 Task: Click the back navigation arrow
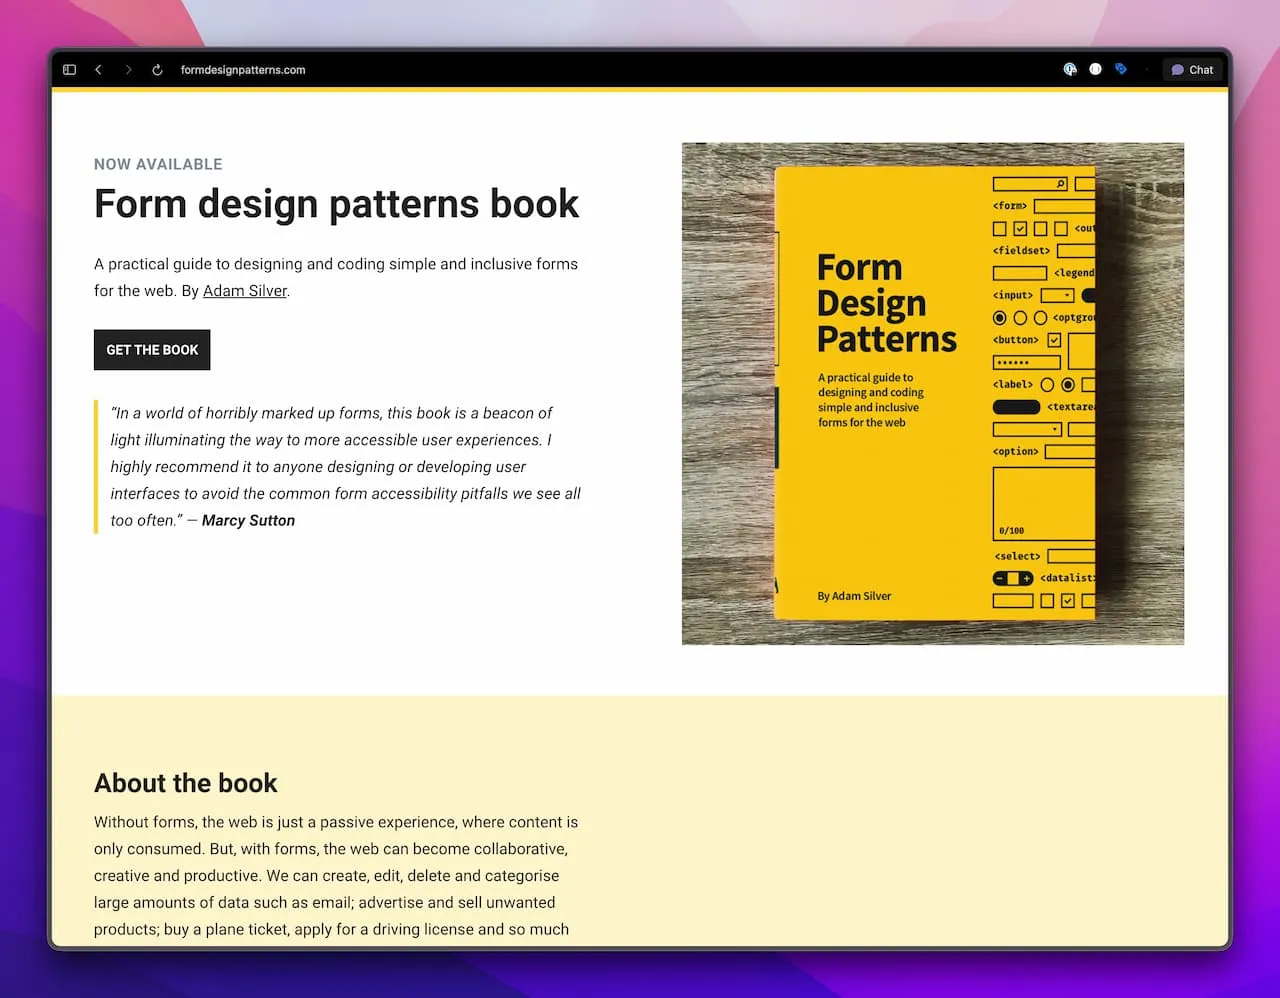click(98, 70)
